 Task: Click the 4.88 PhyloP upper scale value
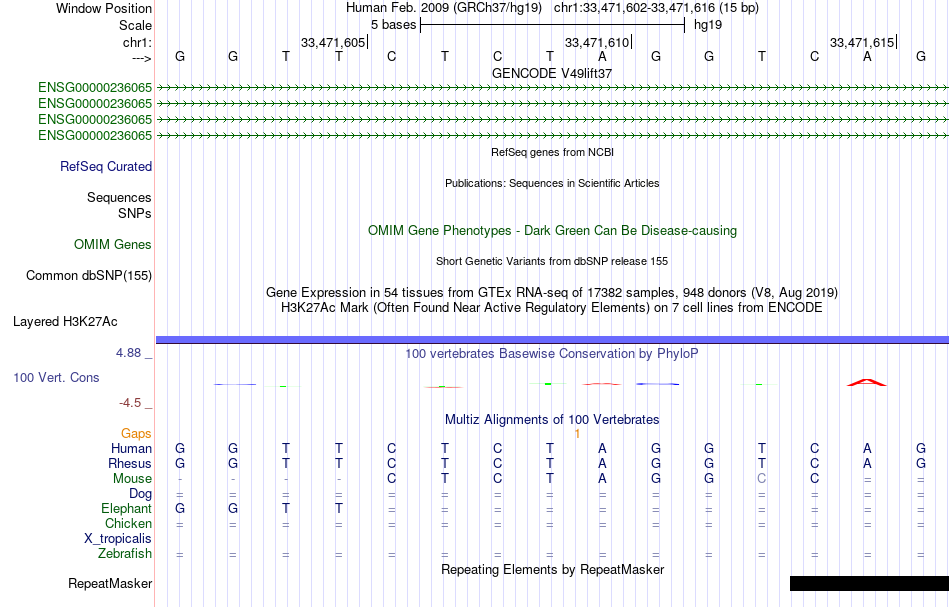click(x=128, y=353)
